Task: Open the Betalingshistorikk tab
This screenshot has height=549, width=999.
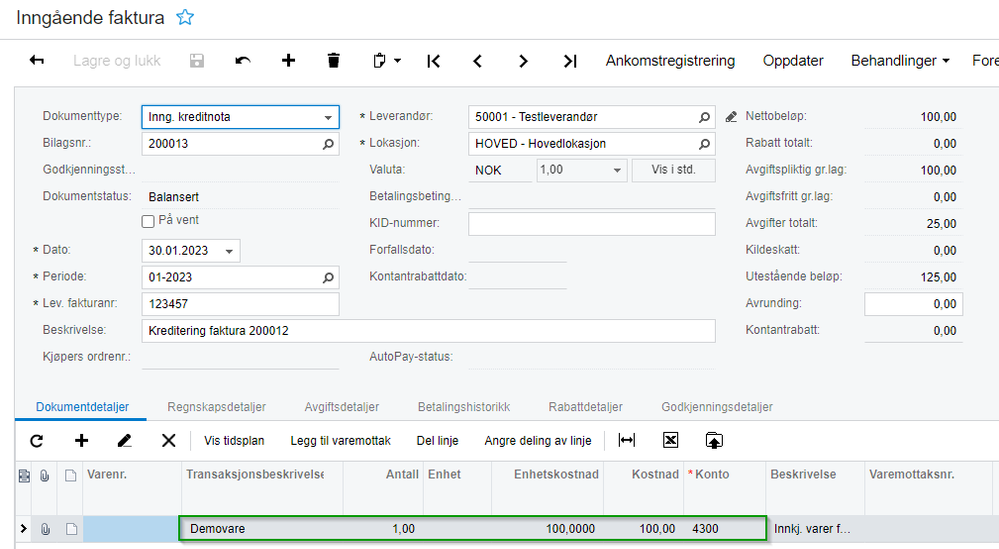Action: 464,407
